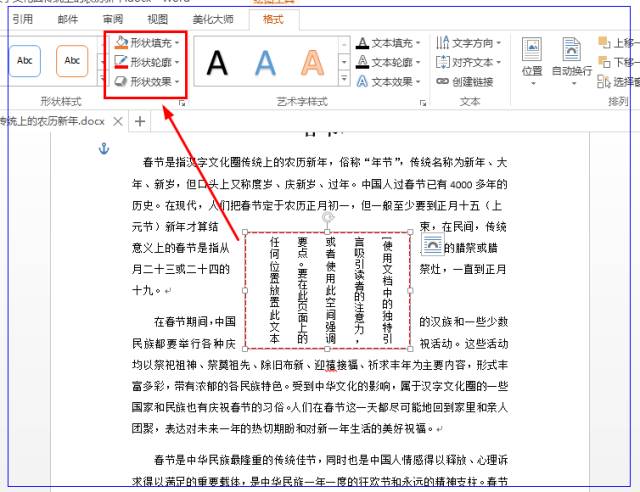Screen dimensions: 640x492
Task: Expand the 文本效果 dropdown arrow
Action: click(418, 82)
